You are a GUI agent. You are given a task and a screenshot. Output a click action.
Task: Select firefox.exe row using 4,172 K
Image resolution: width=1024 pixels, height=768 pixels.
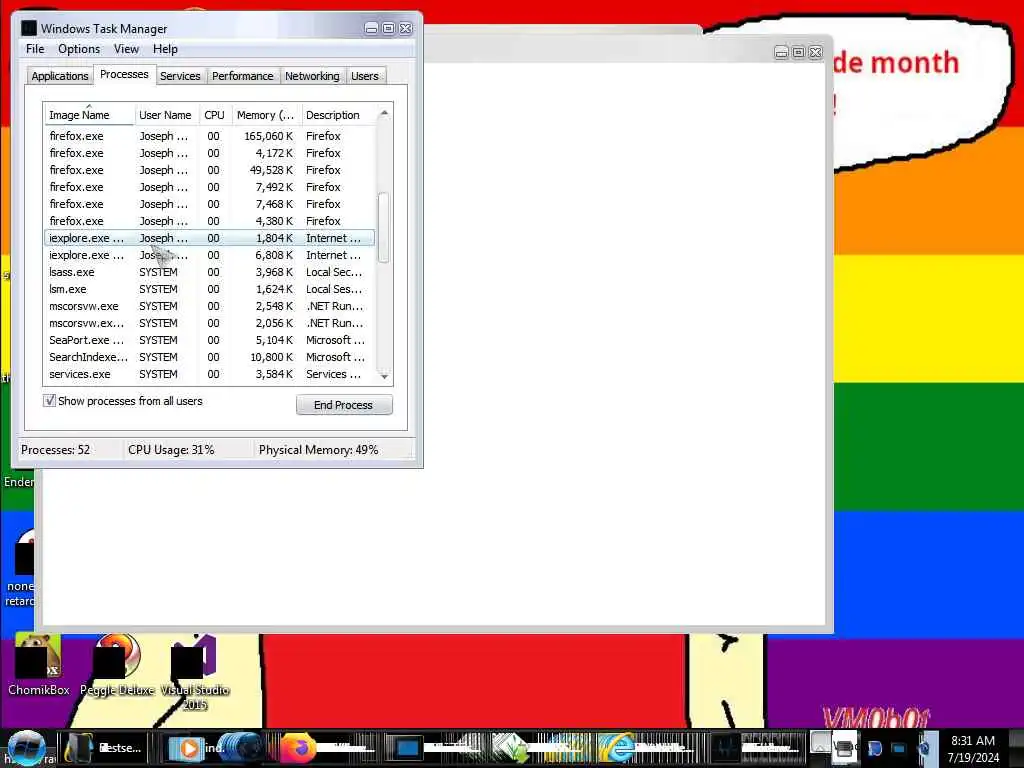click(x=210, y=153)
